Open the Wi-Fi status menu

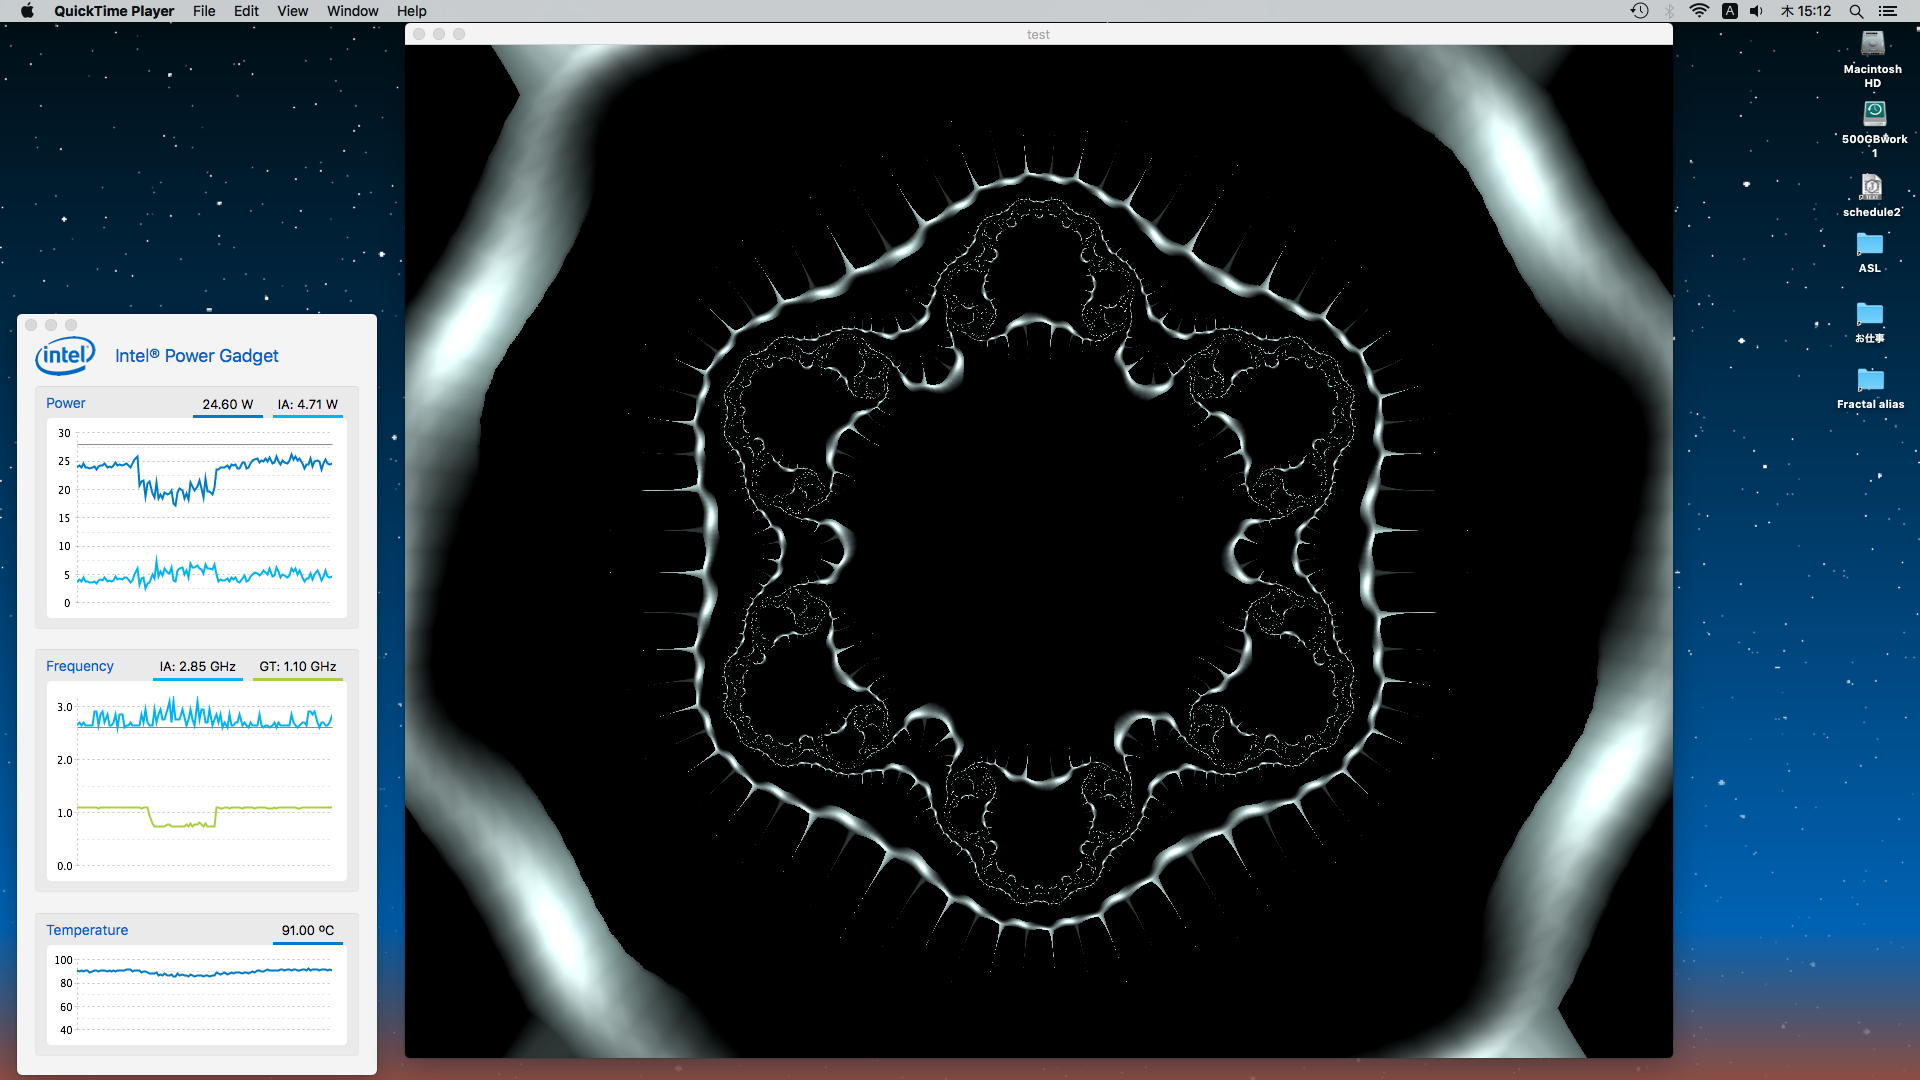pos(1699,11)
